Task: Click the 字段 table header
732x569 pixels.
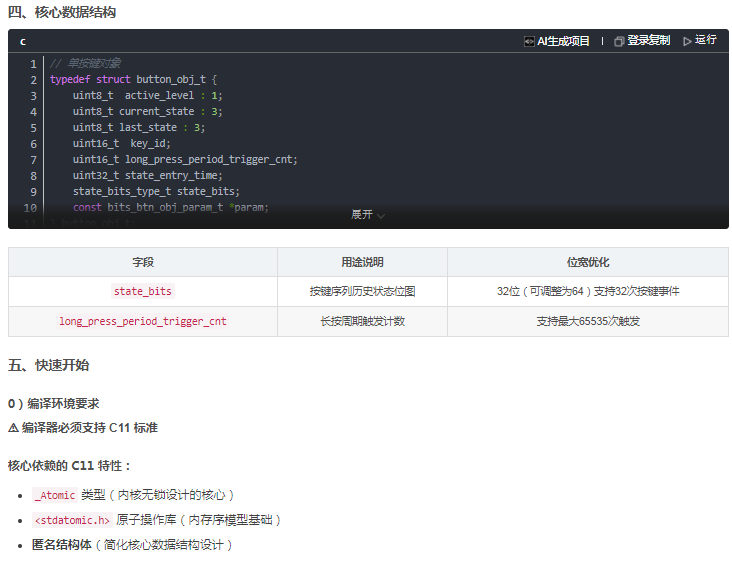Action: point(143,262)
